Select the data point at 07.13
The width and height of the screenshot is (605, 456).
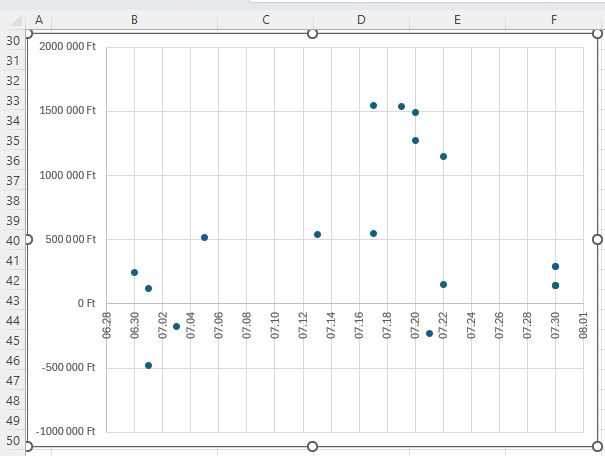317,234
